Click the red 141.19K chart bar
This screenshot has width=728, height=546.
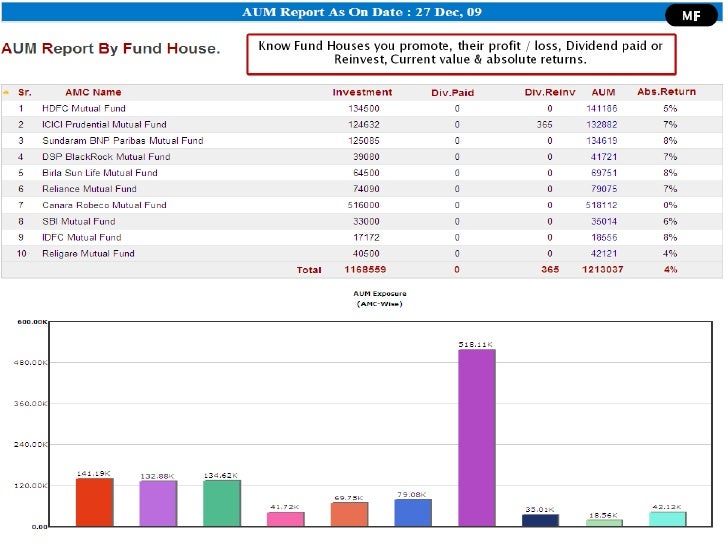click(x=95, y=502)
